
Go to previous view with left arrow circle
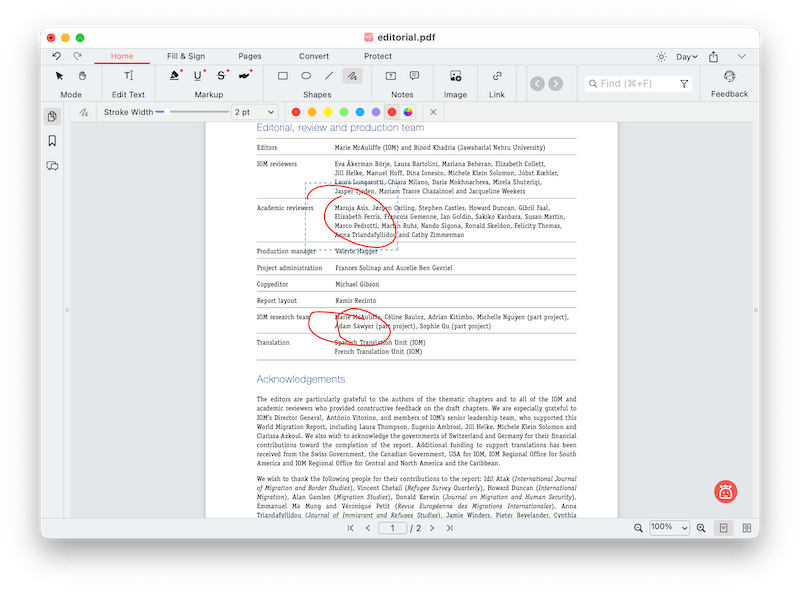(537, 83)
